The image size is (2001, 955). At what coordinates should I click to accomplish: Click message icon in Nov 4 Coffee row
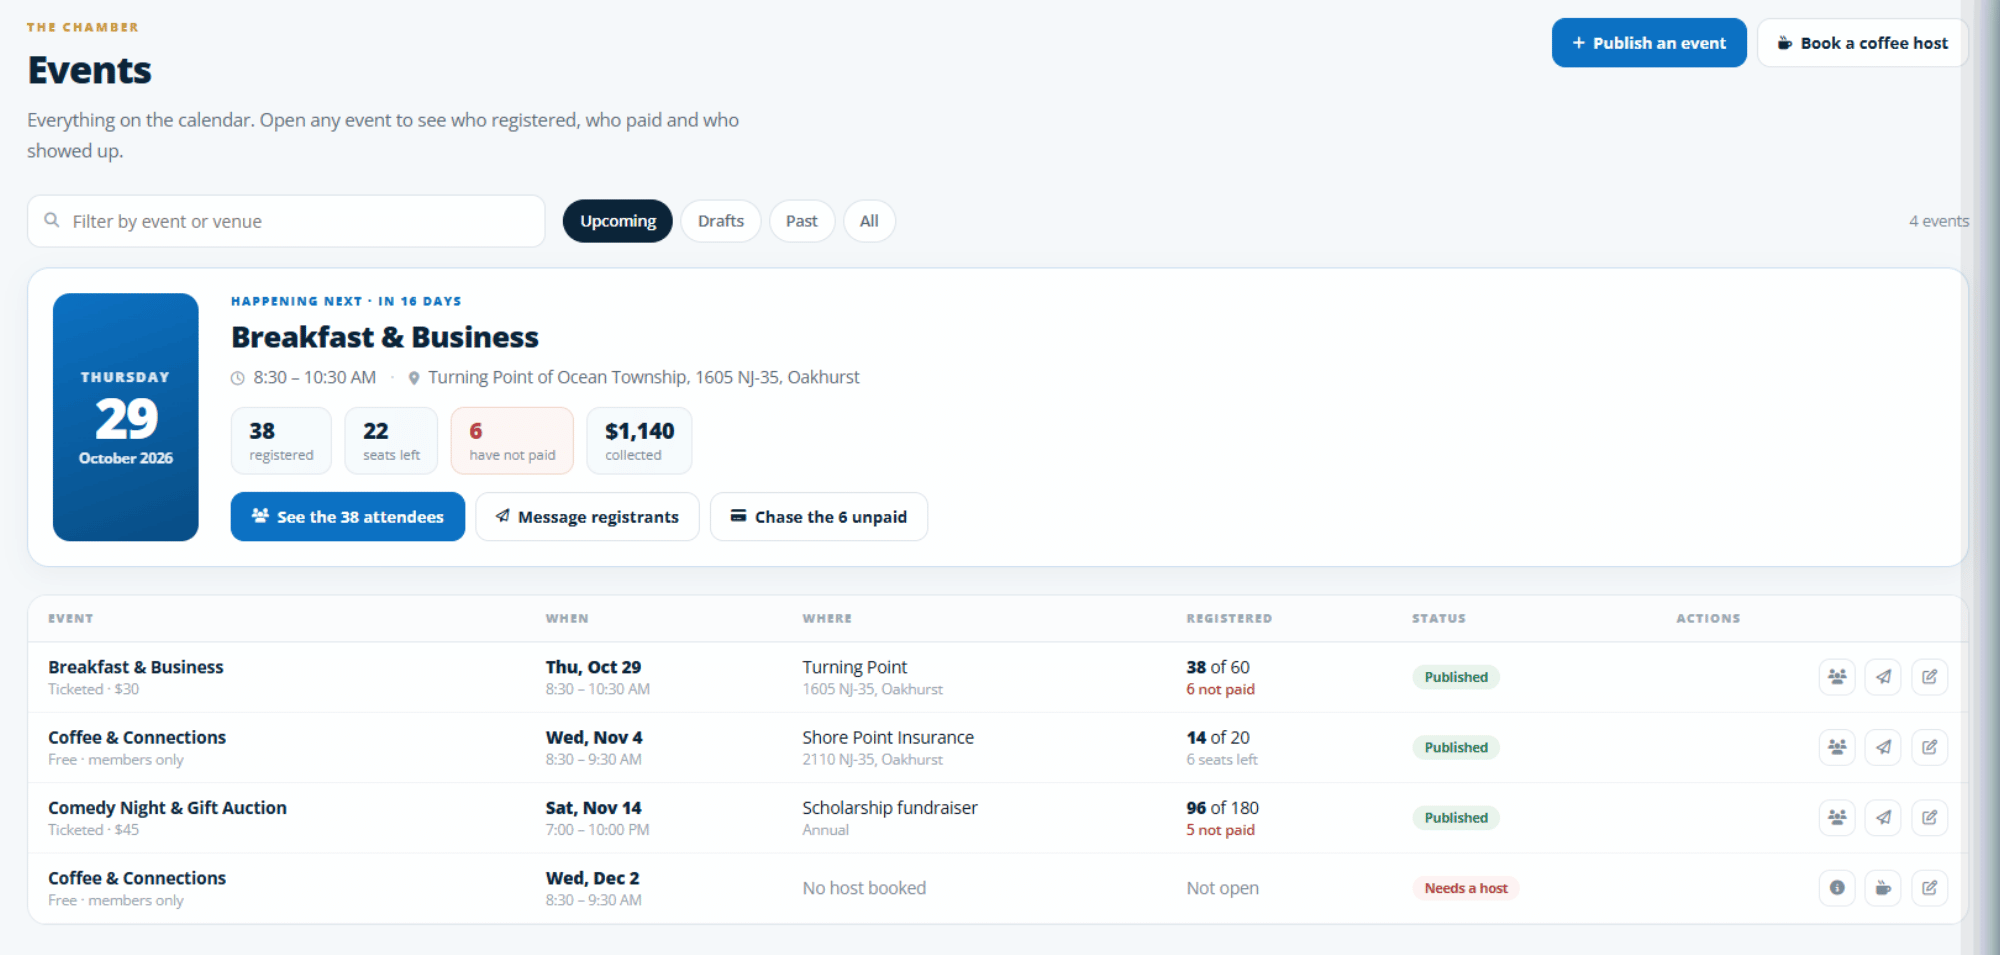tap(1883, 747)
